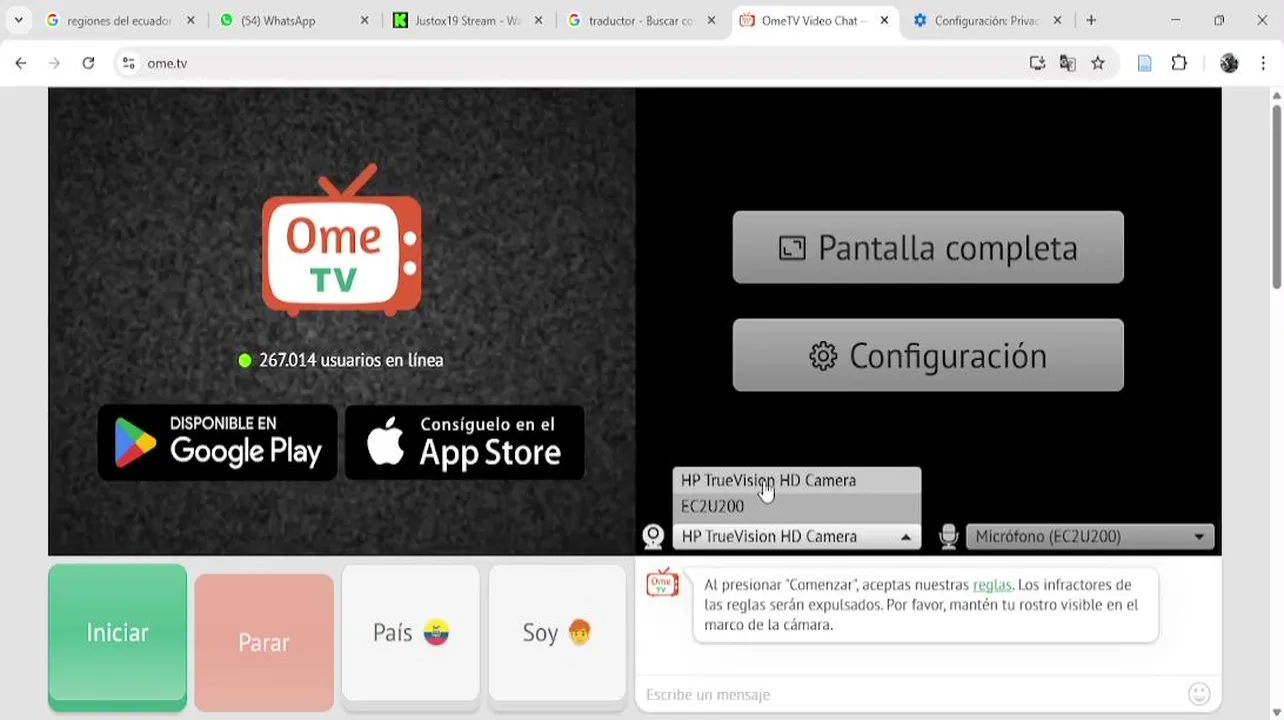Click the install app icon in address bar
1284x720 pixels.
(1037, 63)
